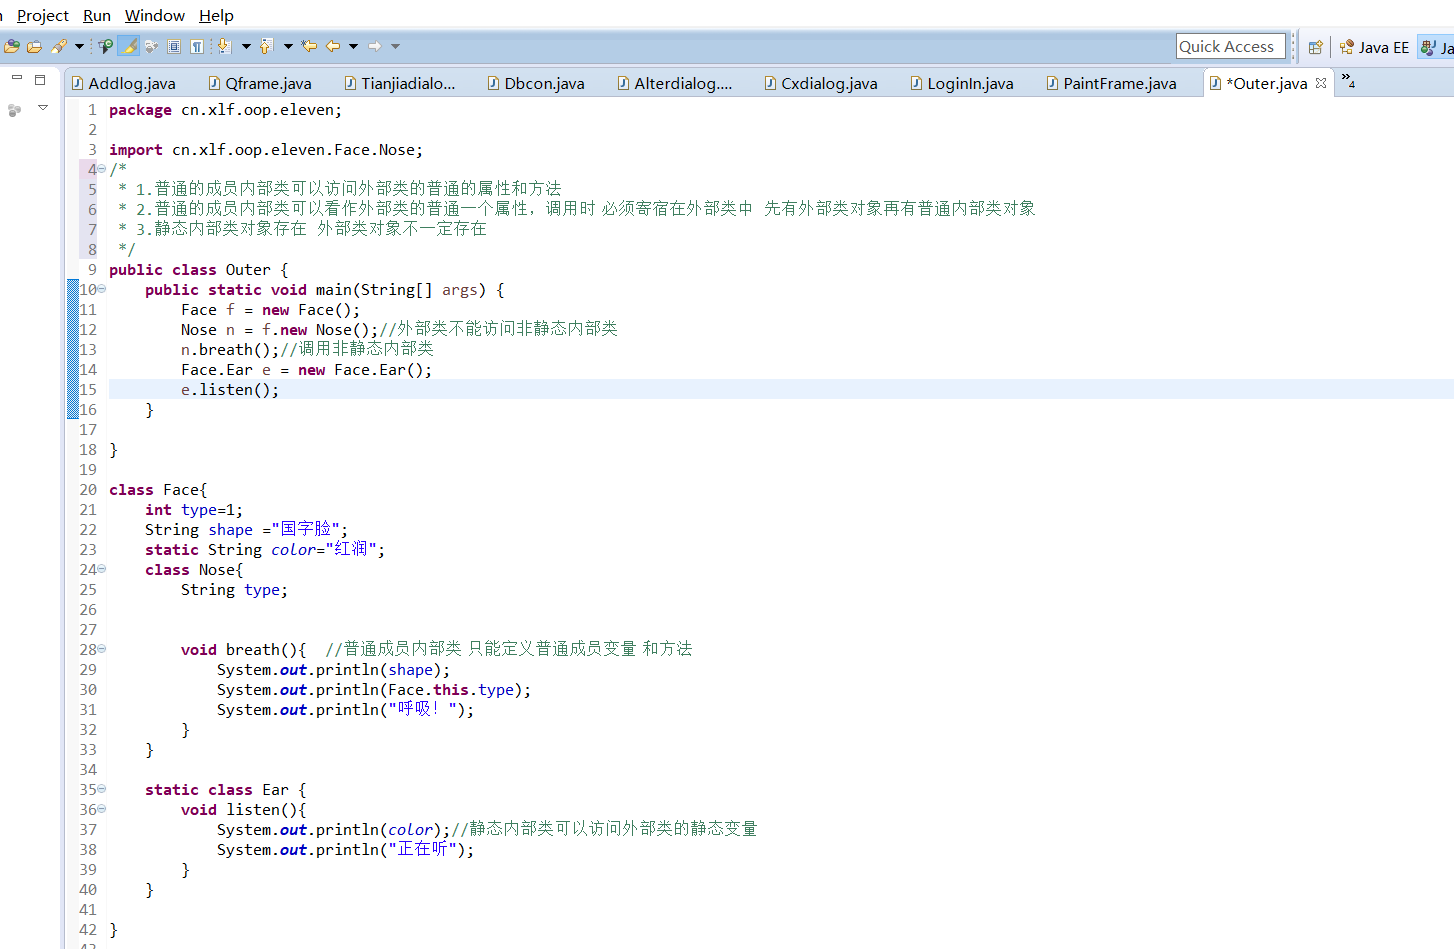Click the Next Annotation down-arrow icon
1454x949 pixels.
tap(224, 46)
